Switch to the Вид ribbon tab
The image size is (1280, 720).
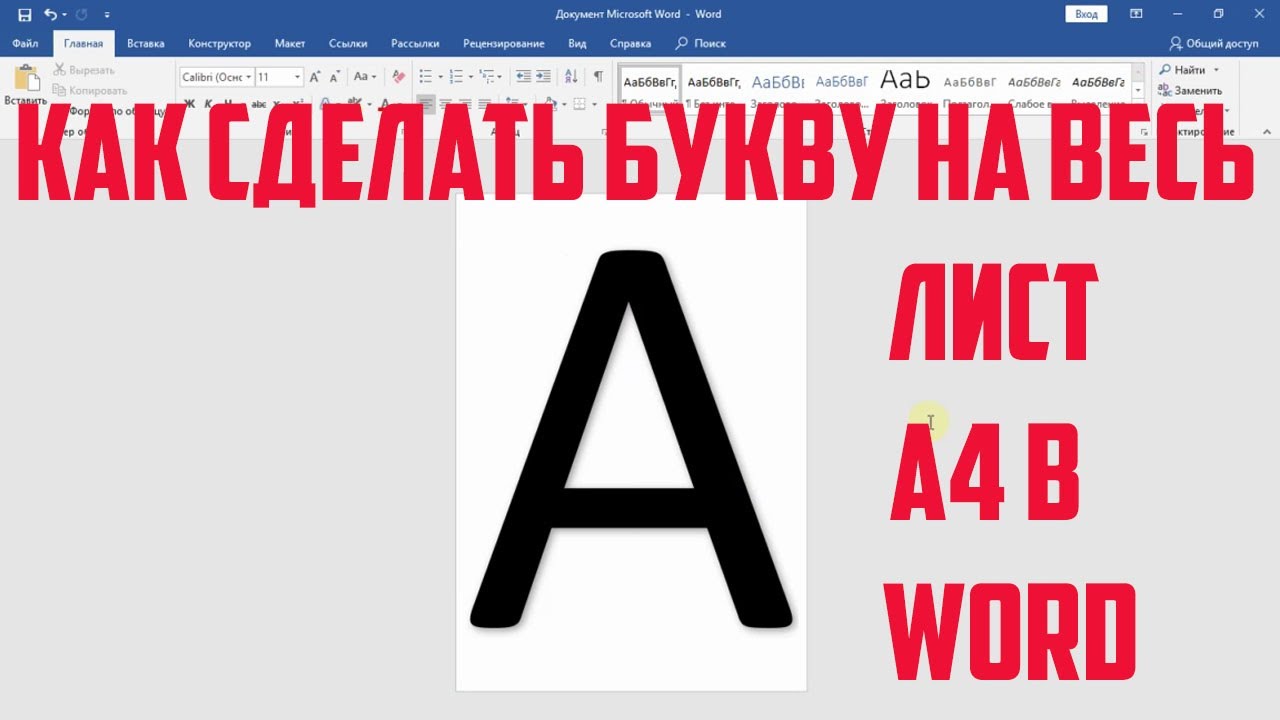pos(577,43)
